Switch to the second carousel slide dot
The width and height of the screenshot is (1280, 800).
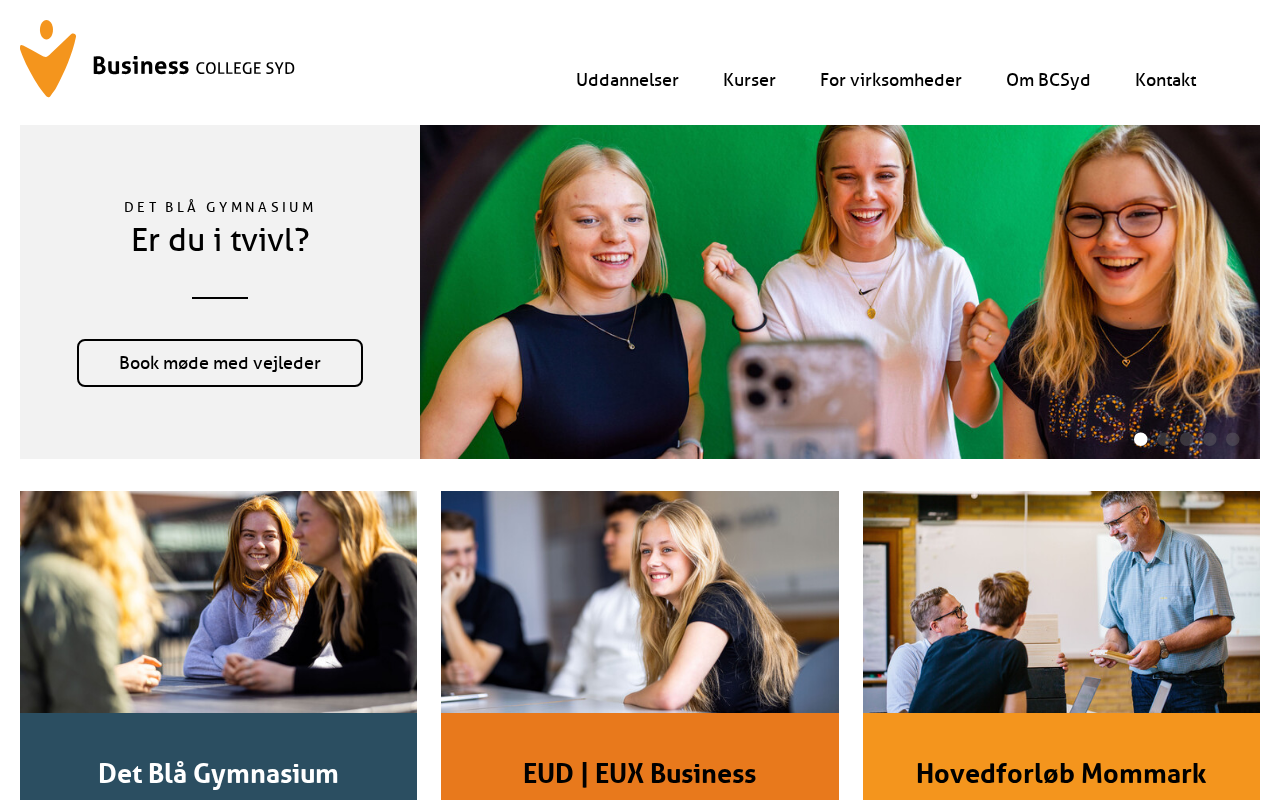point(1164,439)
